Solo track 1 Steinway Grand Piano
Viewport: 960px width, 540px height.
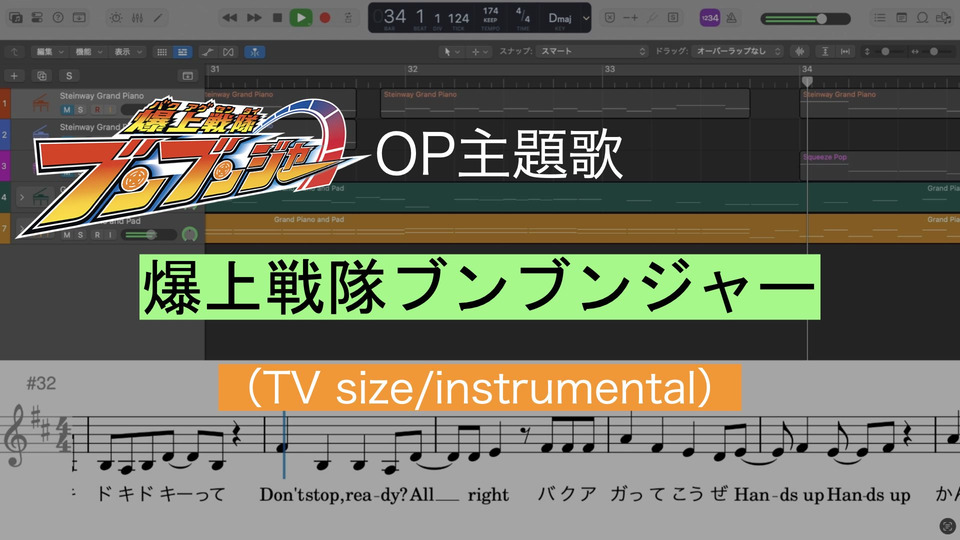(81, 110)
